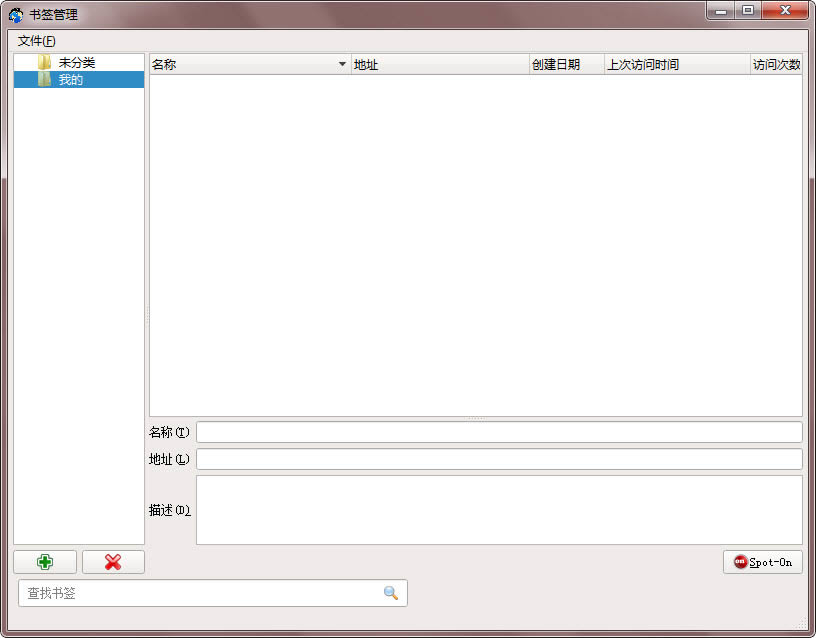816x638 pixels.
Task: Add a new folder with green plus
Action: 45,562
